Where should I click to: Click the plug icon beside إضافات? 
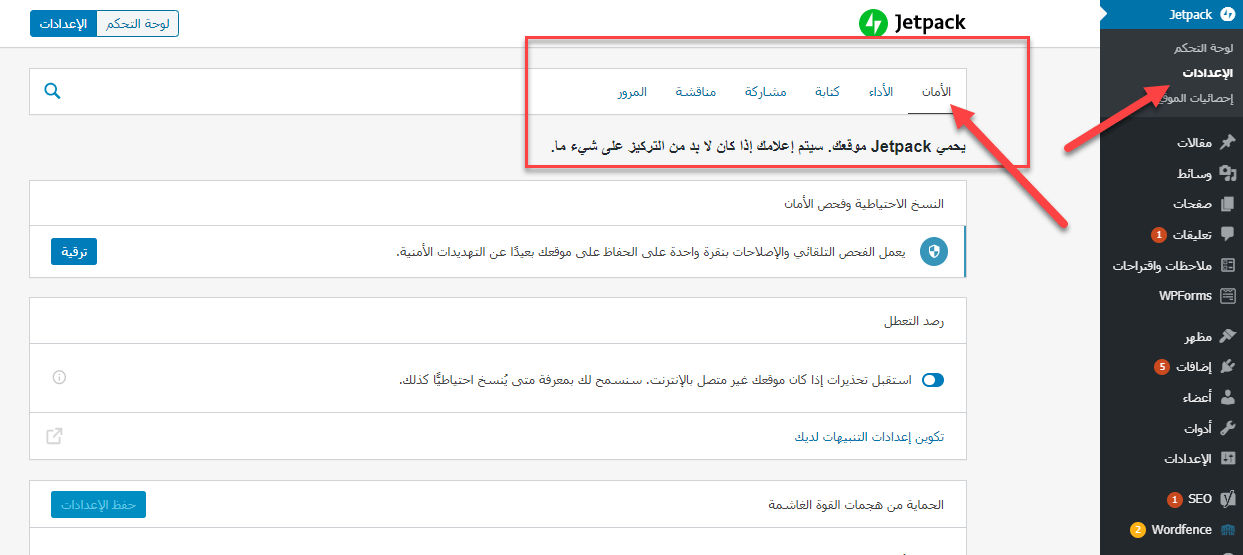tap(1227, 367)
